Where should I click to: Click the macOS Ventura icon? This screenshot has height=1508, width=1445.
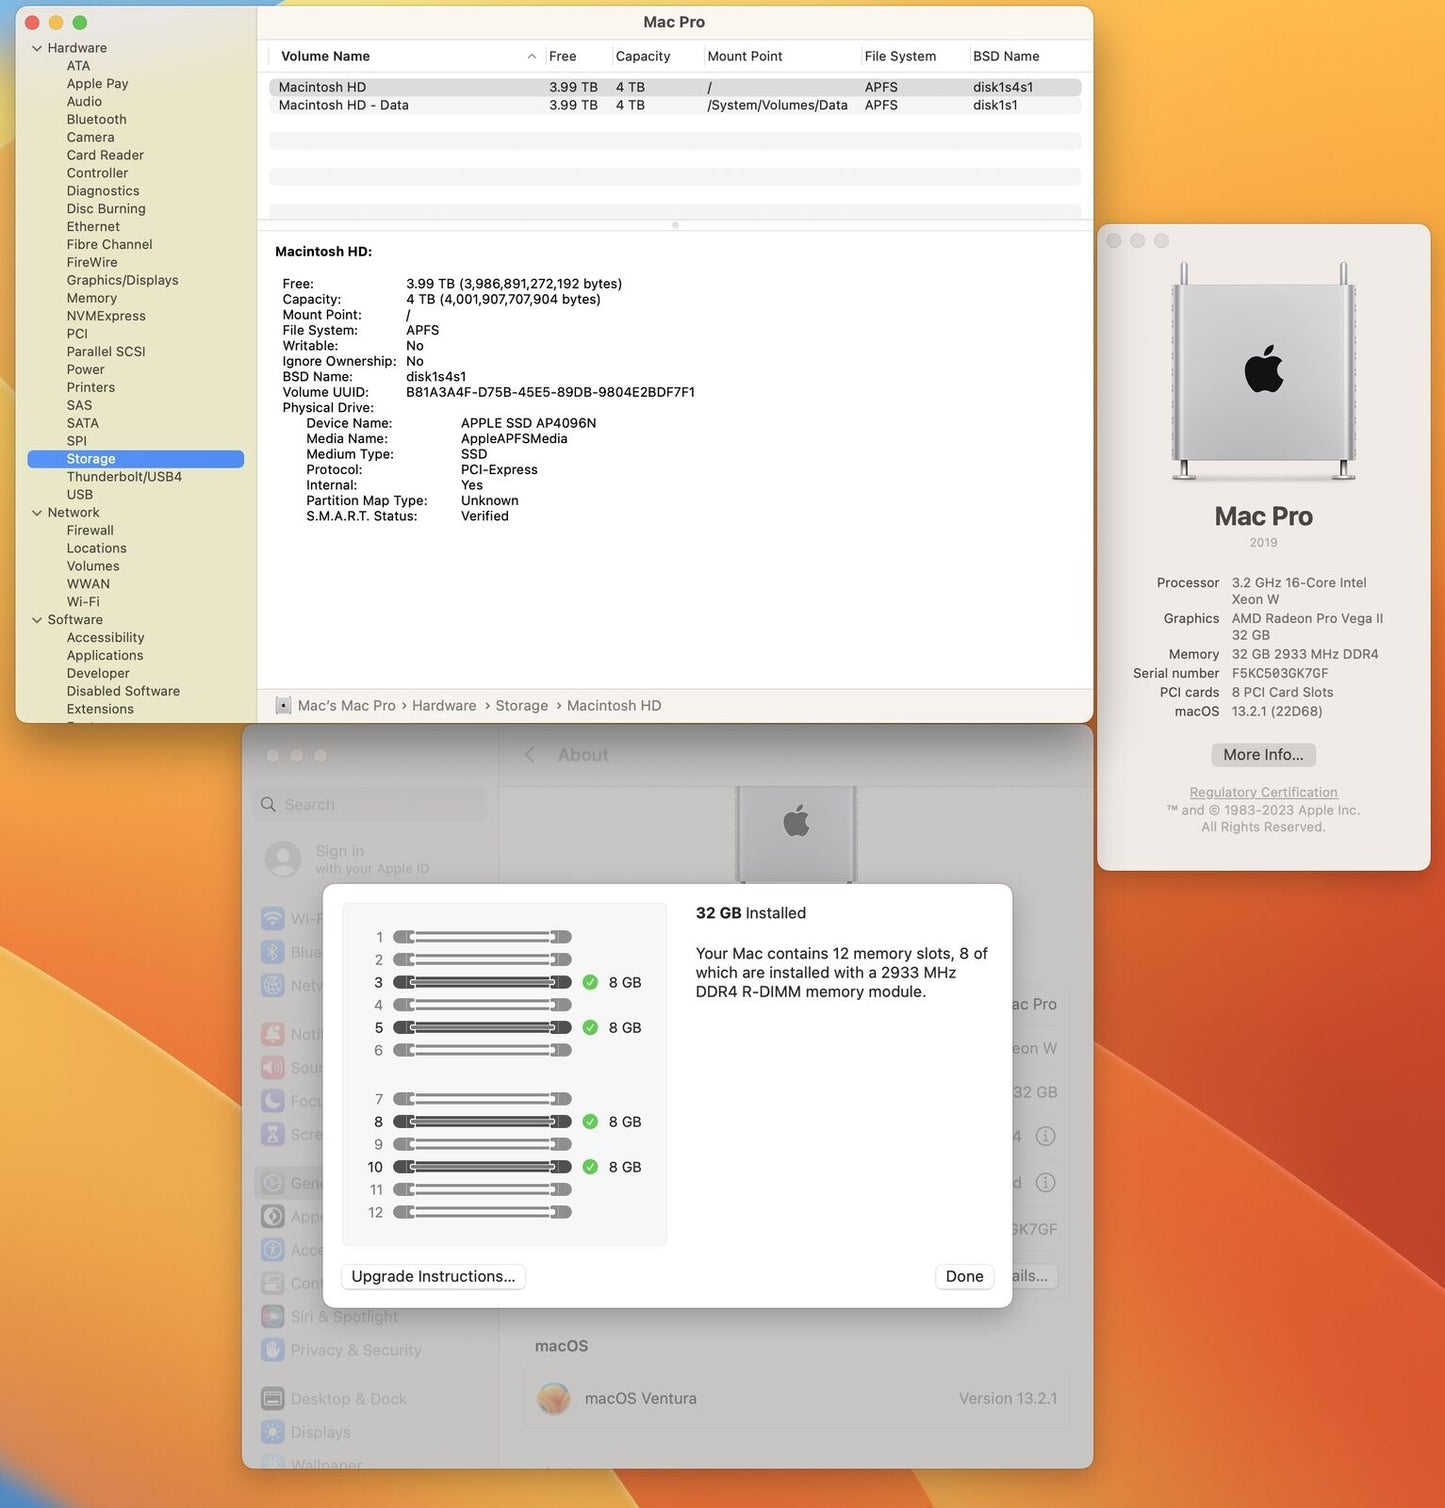[x=554, y=1399]
